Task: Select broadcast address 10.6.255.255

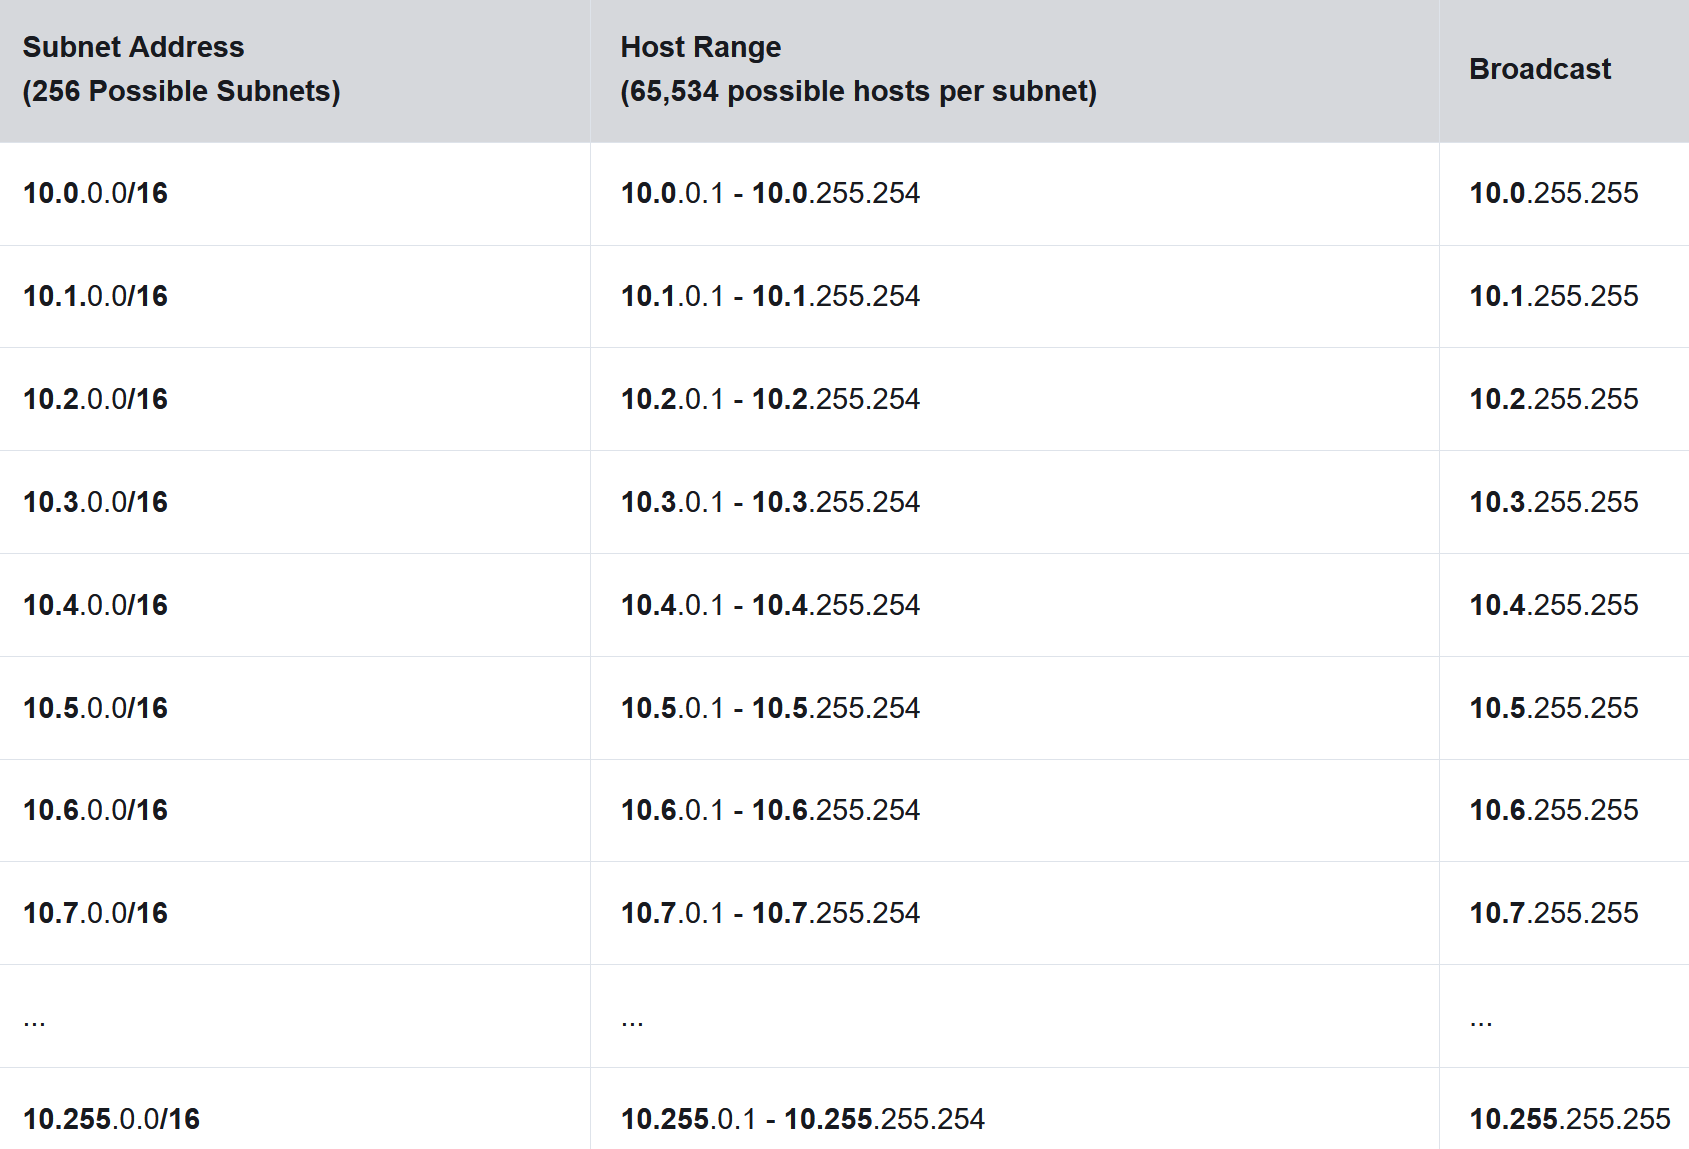Action: [1553, 810]
